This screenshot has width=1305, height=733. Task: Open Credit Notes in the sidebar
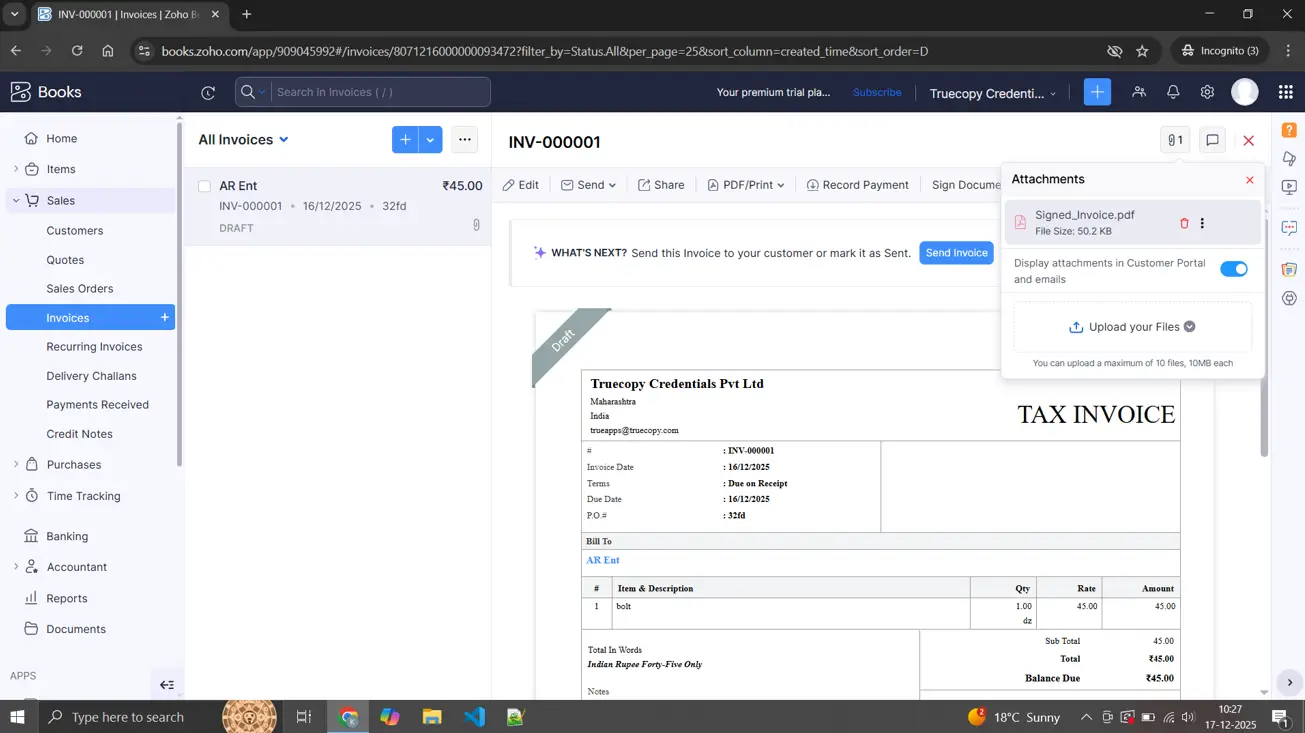[79, 434]
